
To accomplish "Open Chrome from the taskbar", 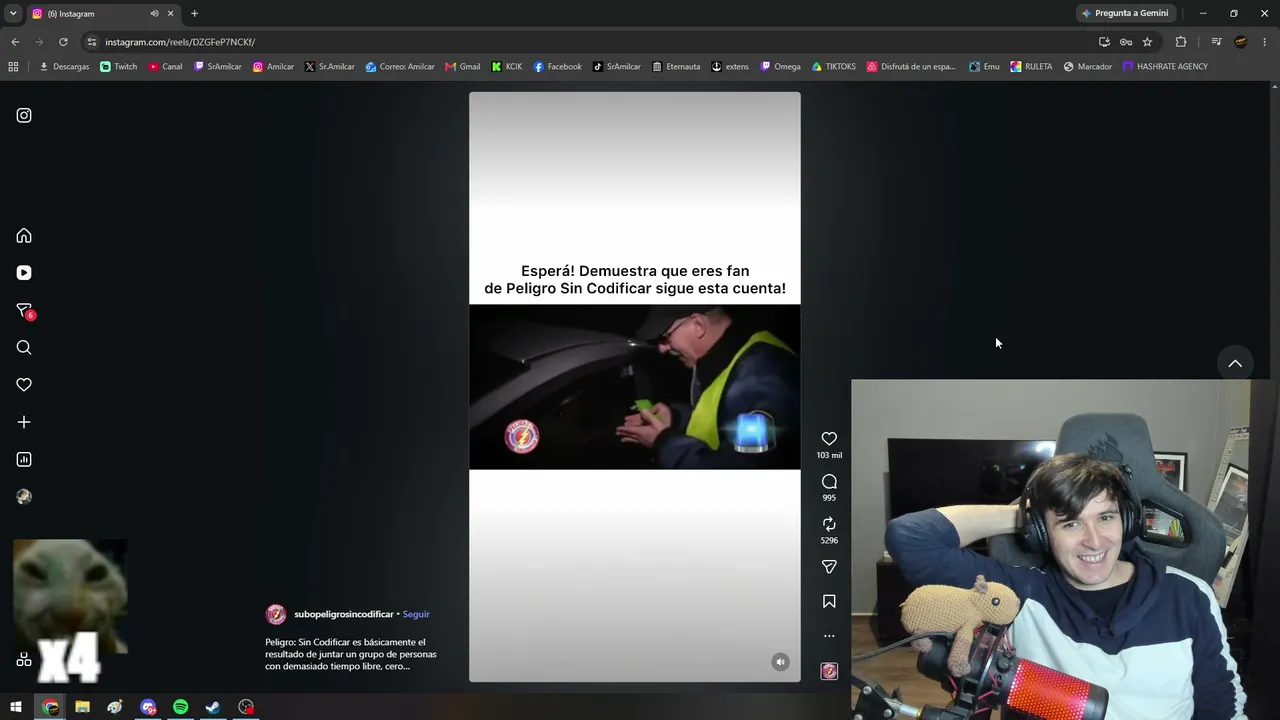I will tap(50, 707).
